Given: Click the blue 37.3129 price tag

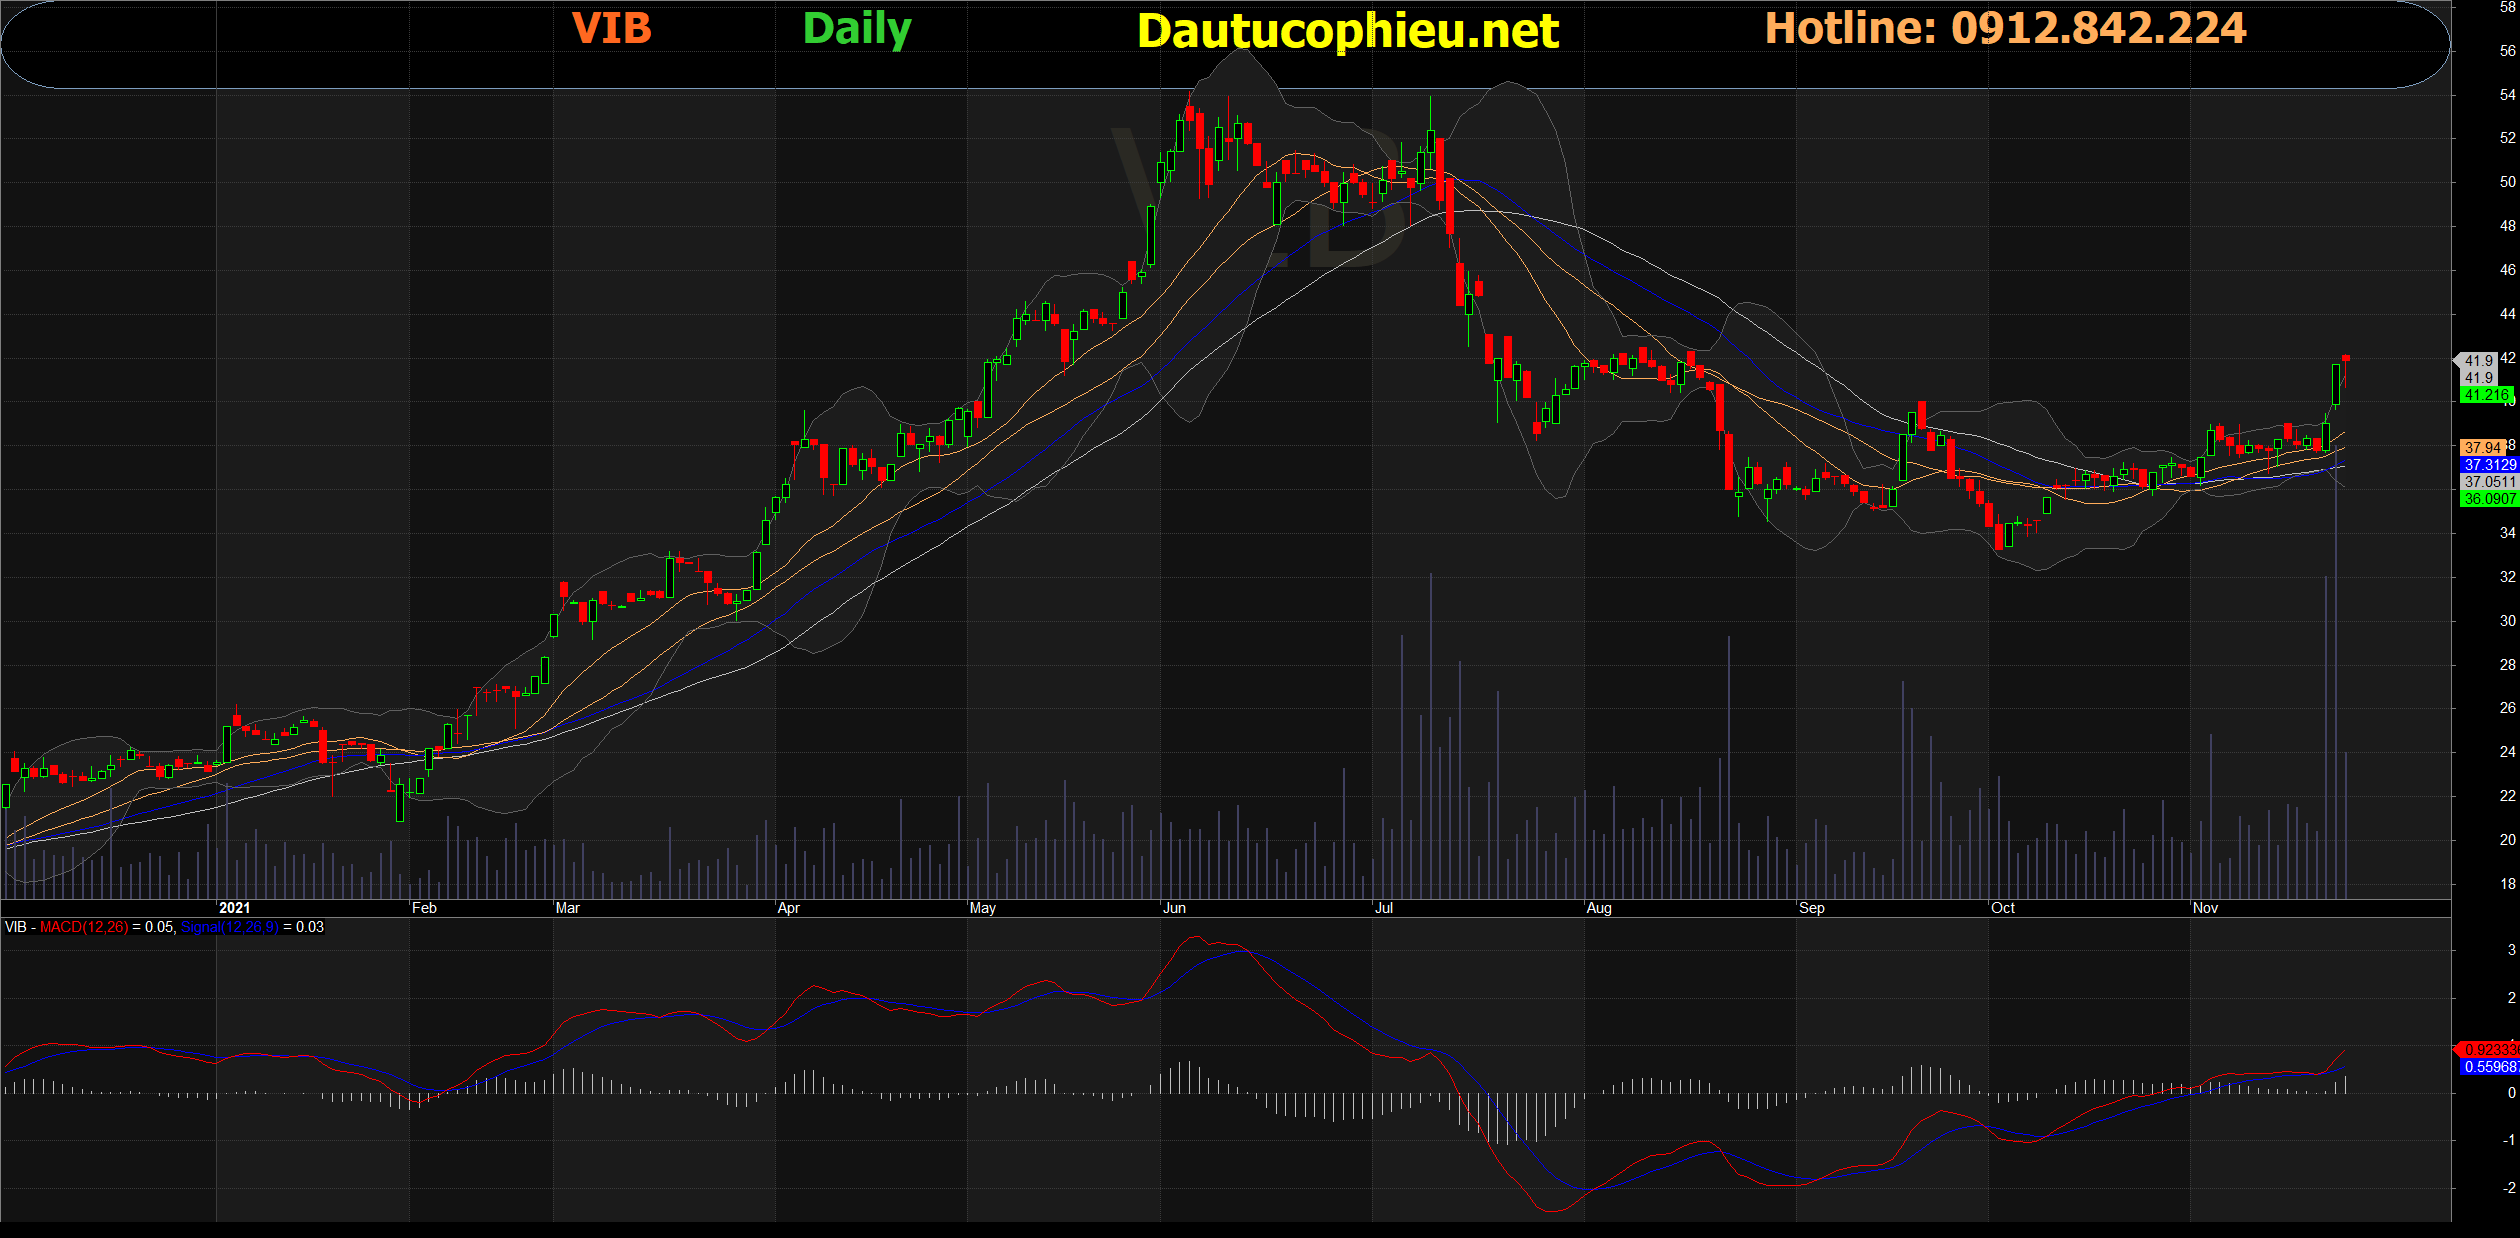Looking at the screenshot, I should point(2489,464).
